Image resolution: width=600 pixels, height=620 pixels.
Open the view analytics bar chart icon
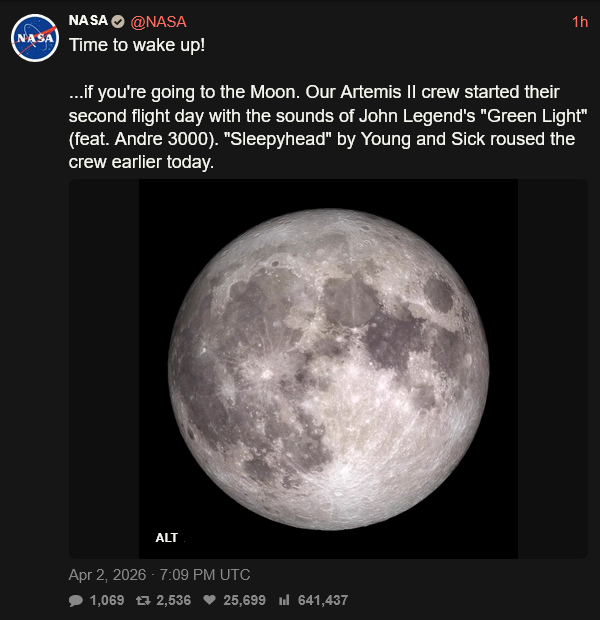284,600
